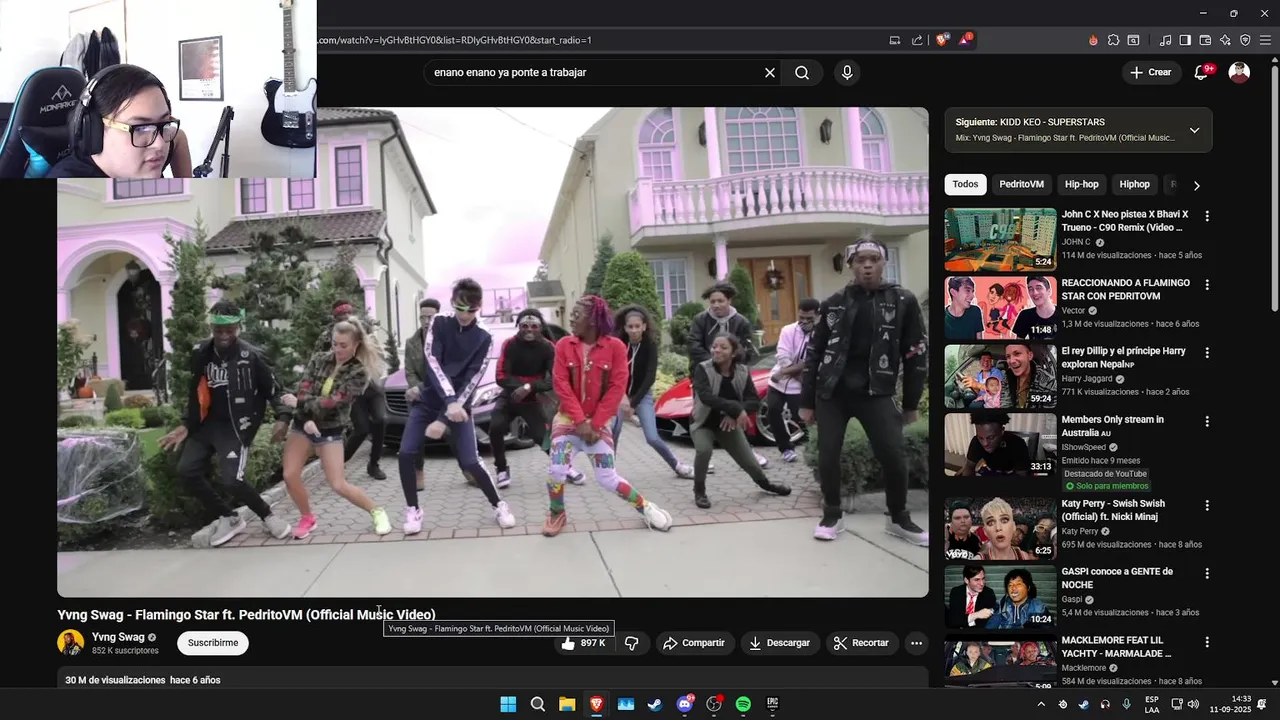The image size is (1280, 720).
Task: Click Recortar clip button
Action: tap(862, 643)
